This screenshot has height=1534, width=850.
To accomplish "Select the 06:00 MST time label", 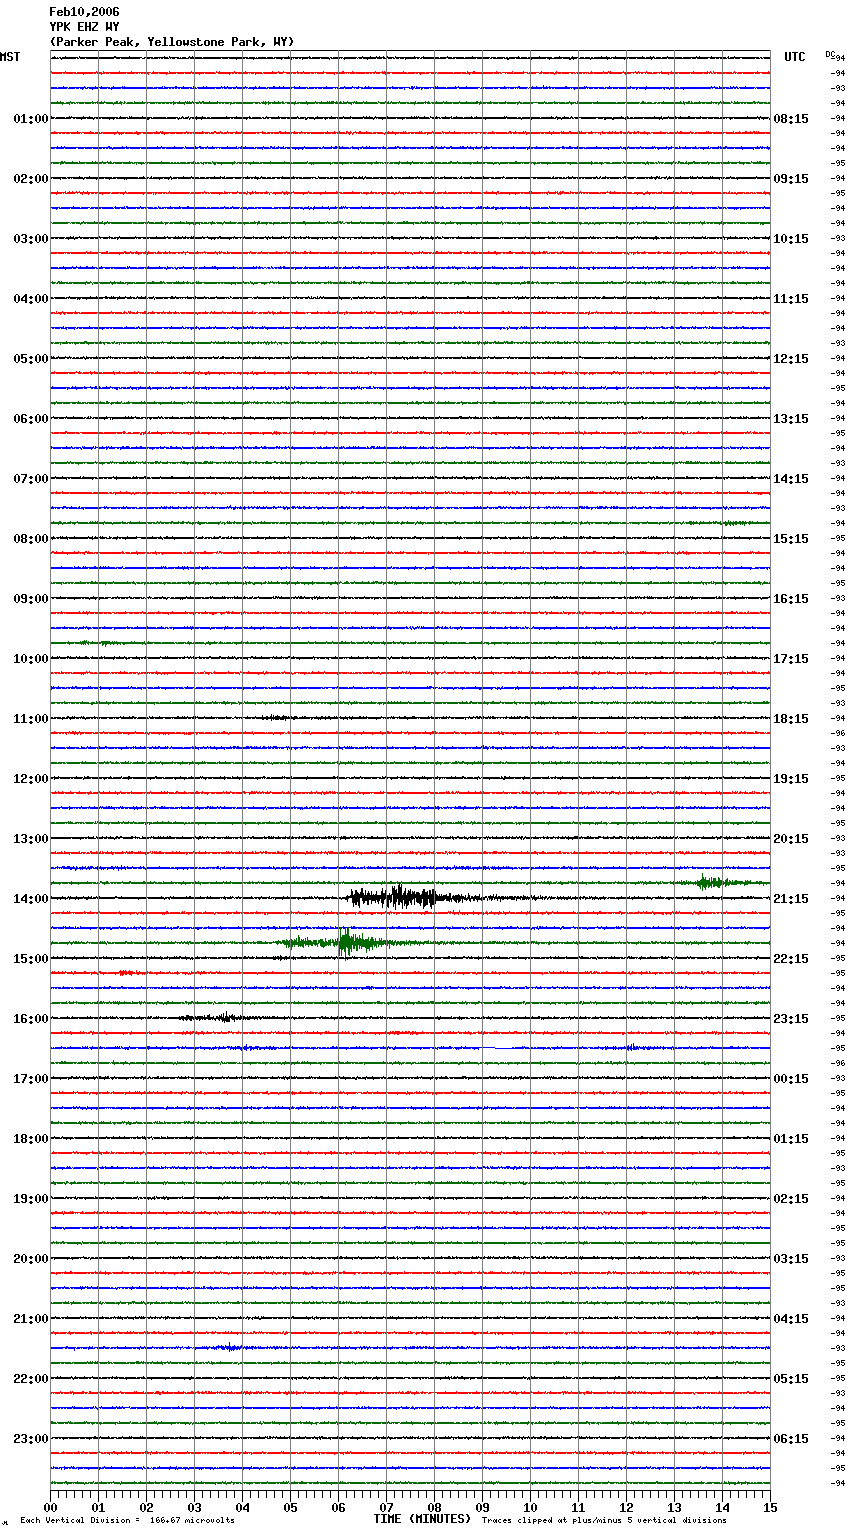I will (x=31, y=419).
